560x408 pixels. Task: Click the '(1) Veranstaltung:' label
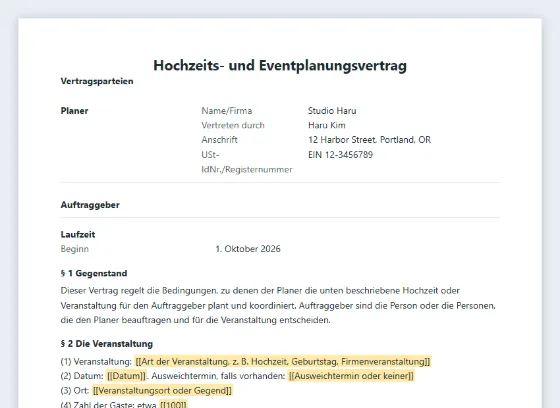pos(96,362)
